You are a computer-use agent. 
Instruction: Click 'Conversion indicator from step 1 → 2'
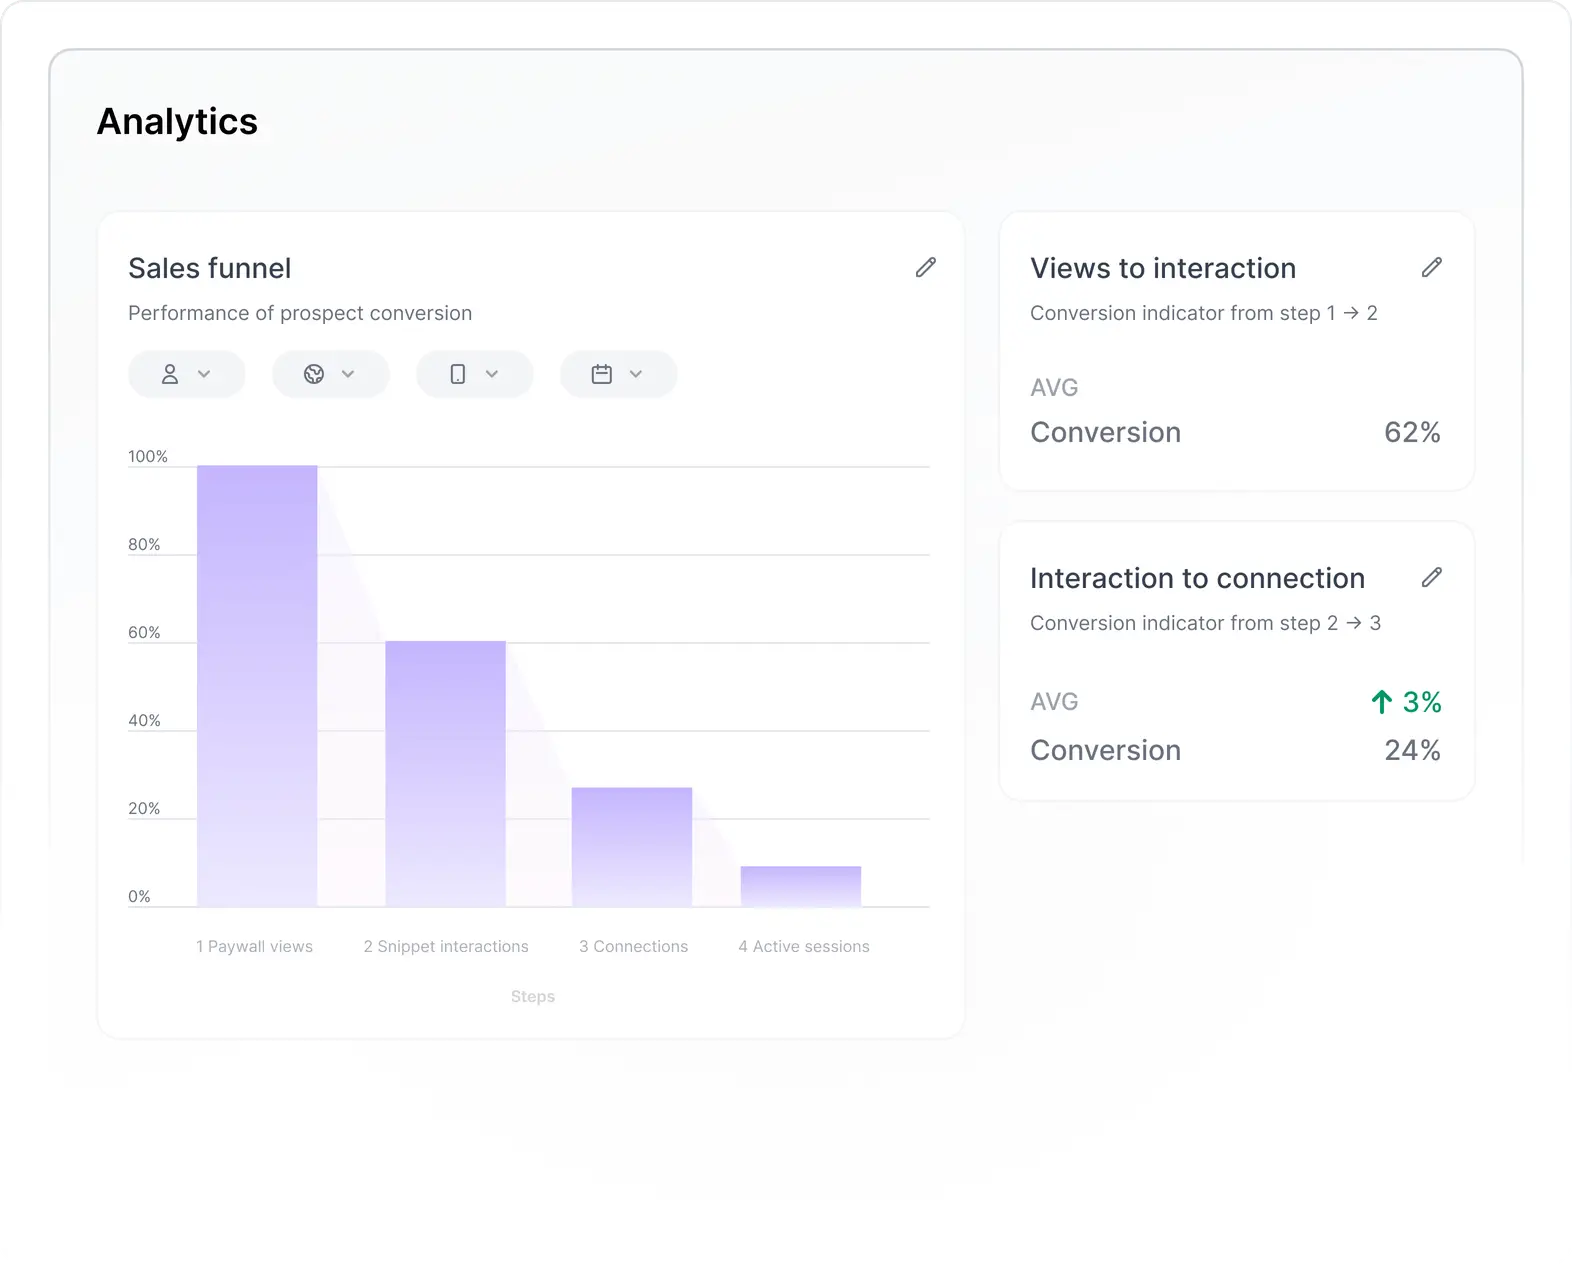(1204, 313)
